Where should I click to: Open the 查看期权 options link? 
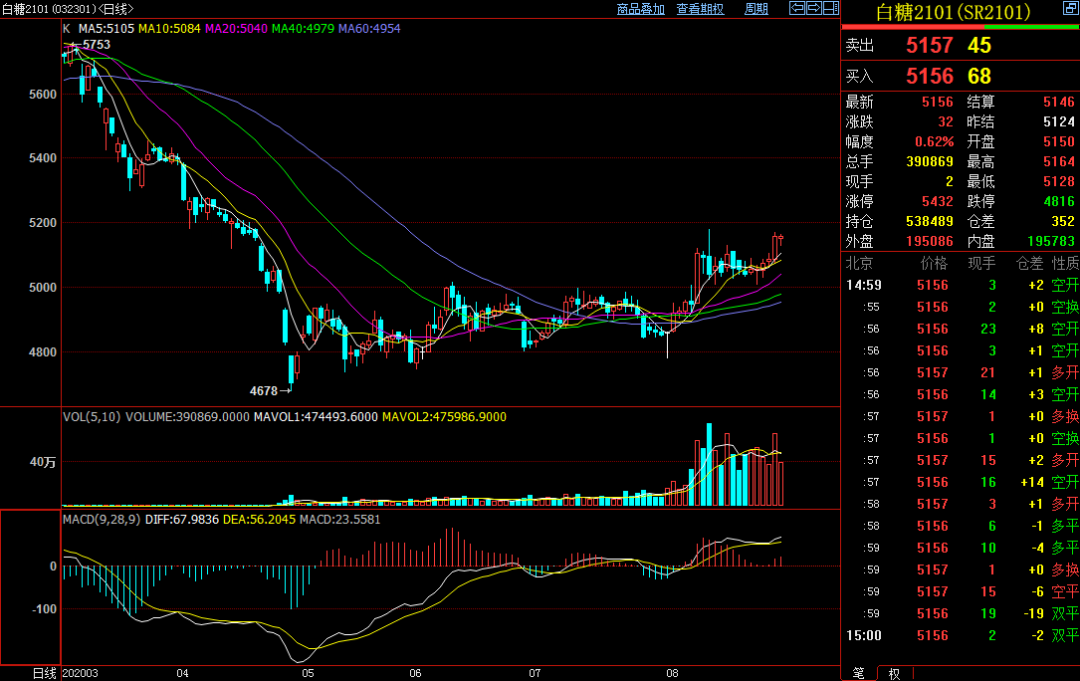700,9
